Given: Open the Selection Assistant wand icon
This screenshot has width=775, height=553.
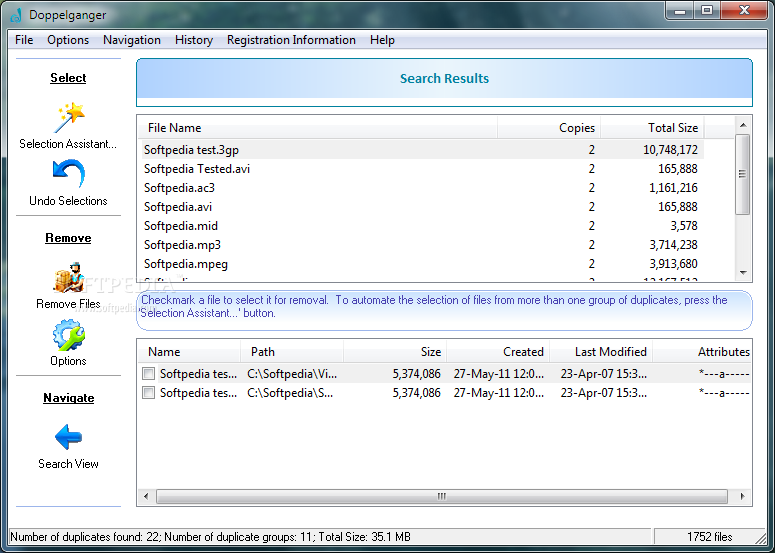Looking at the screenshot, I should click(x=69, y=118).
